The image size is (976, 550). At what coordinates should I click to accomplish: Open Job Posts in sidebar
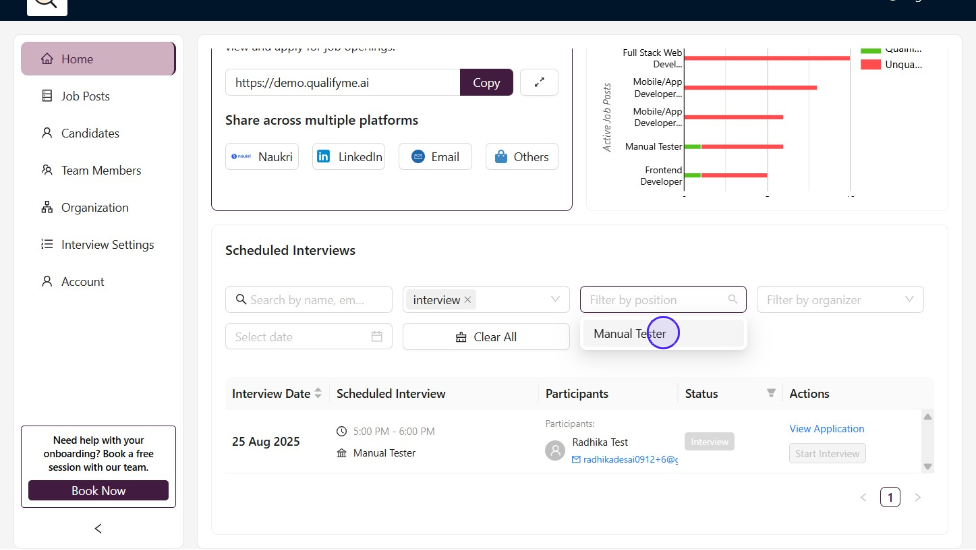85,96
